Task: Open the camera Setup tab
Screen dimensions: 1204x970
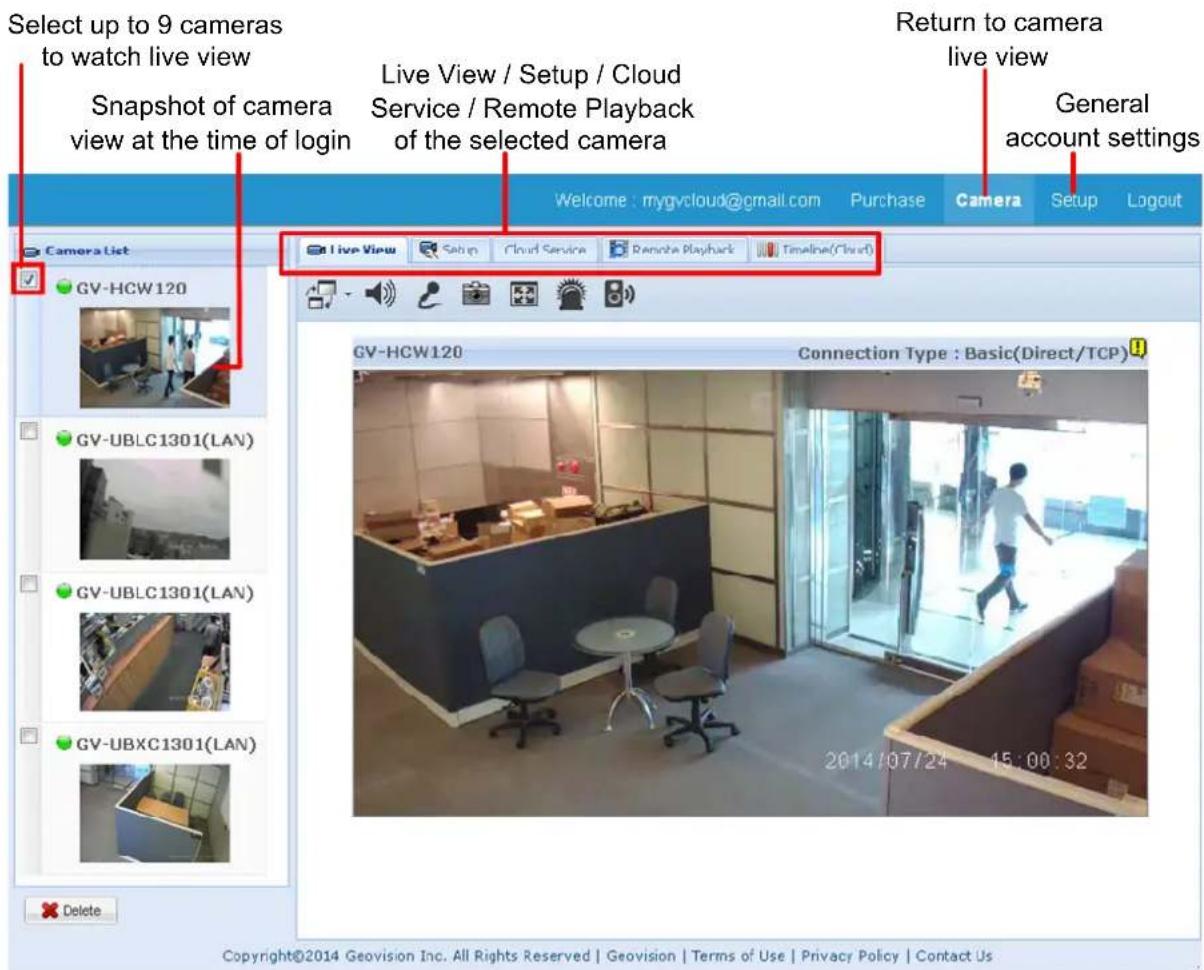Action: [x=448, y=249]
